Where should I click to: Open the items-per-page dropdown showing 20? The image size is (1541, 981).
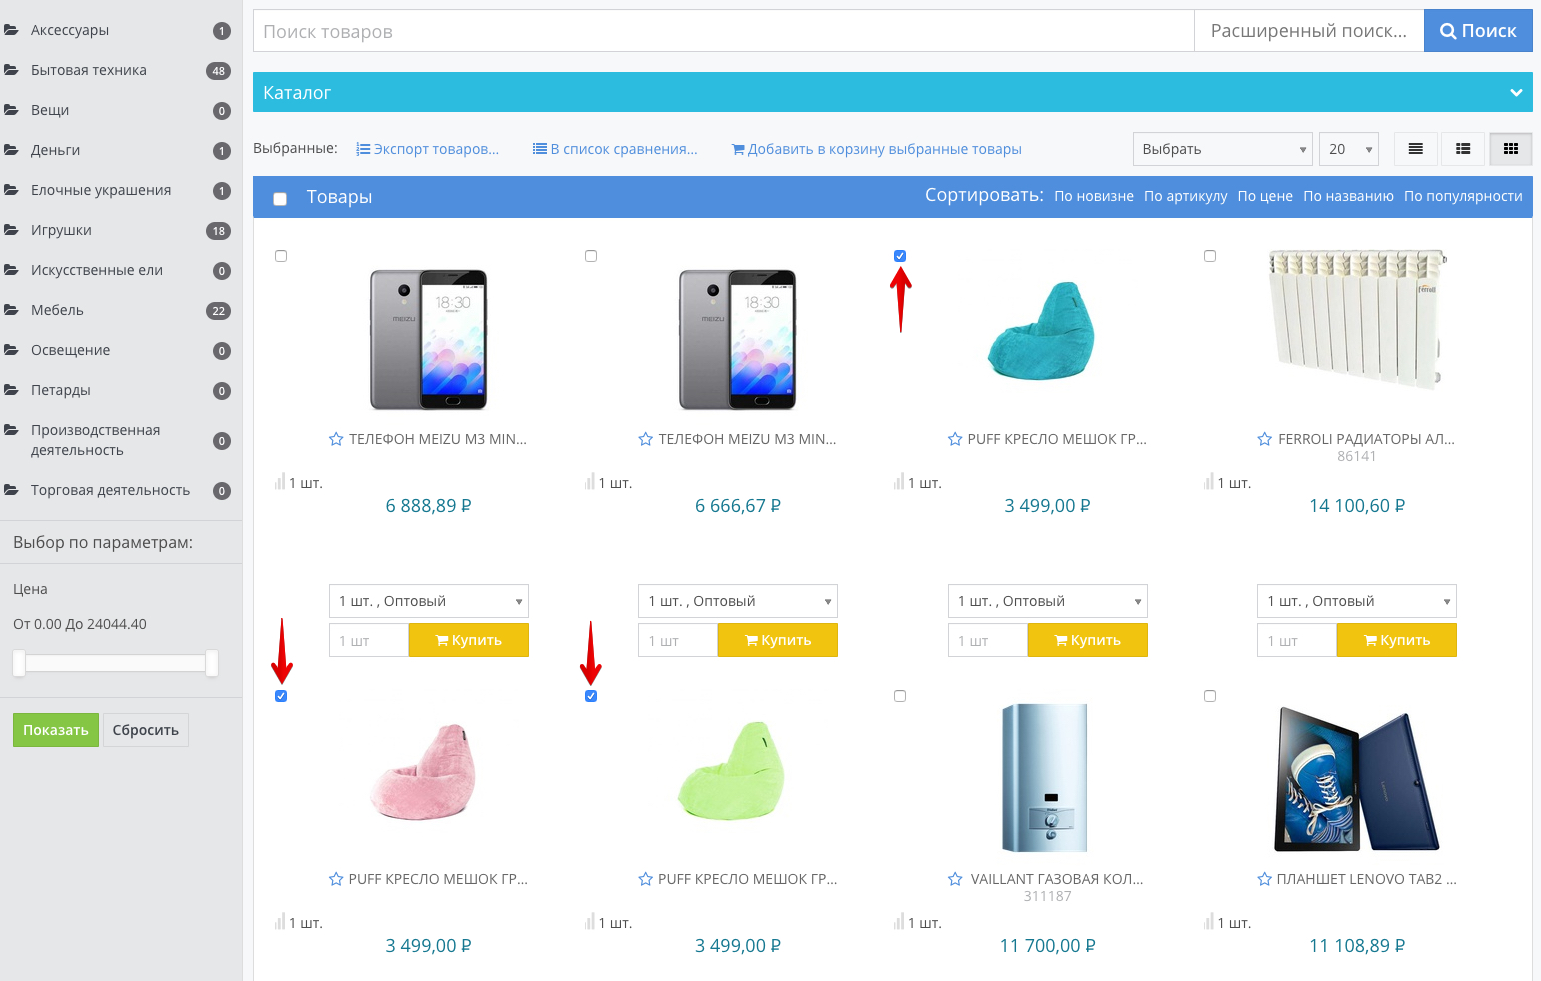click(1348, 149)
